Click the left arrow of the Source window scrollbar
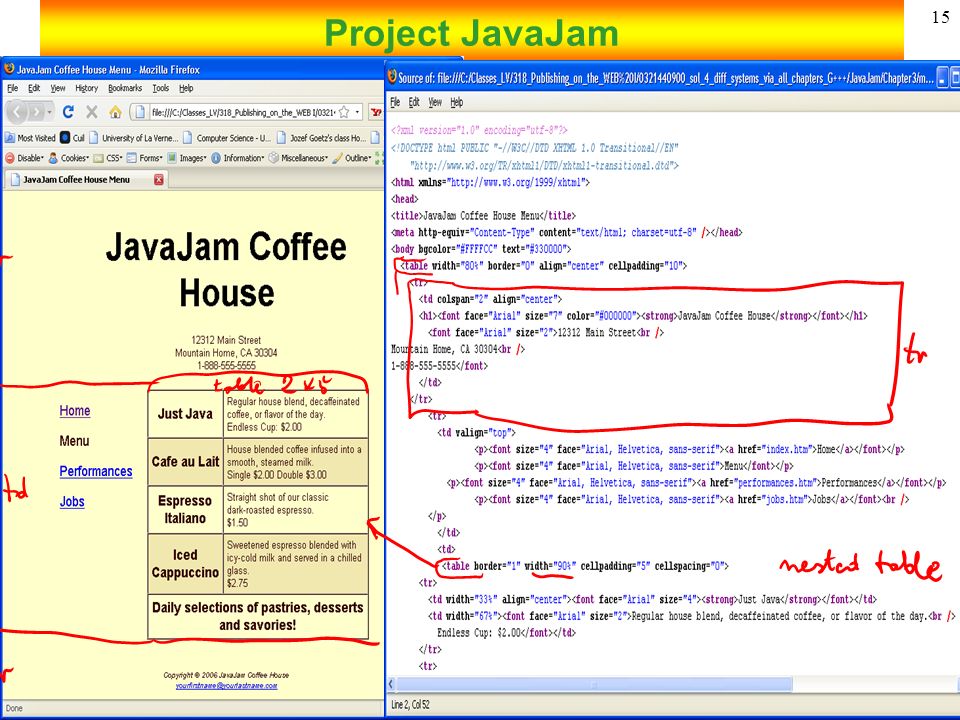Viewport: 960px width, 720px height. pyautogui.click(x=392, y=684)
